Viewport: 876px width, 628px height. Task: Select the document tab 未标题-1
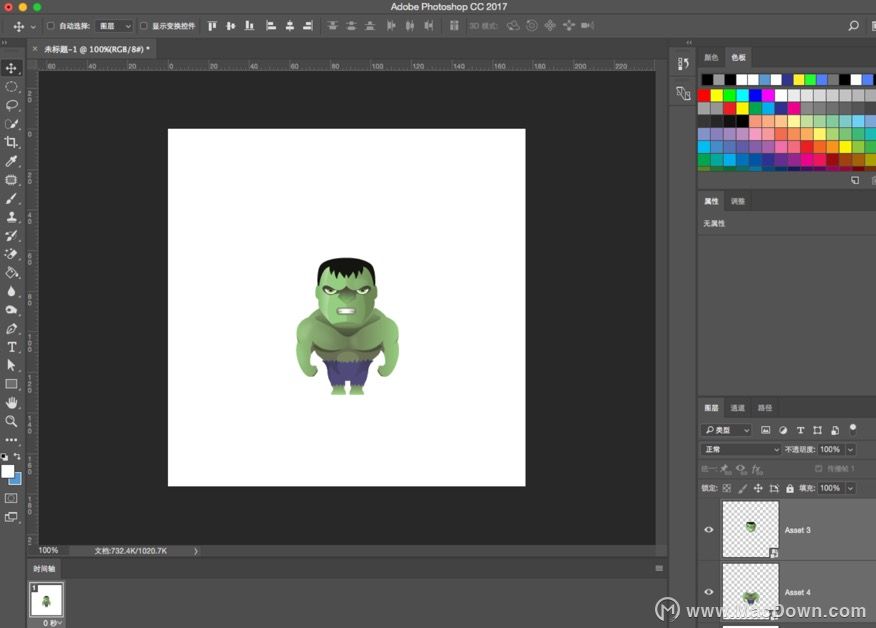pyautogui.click(x=96, y=49)
